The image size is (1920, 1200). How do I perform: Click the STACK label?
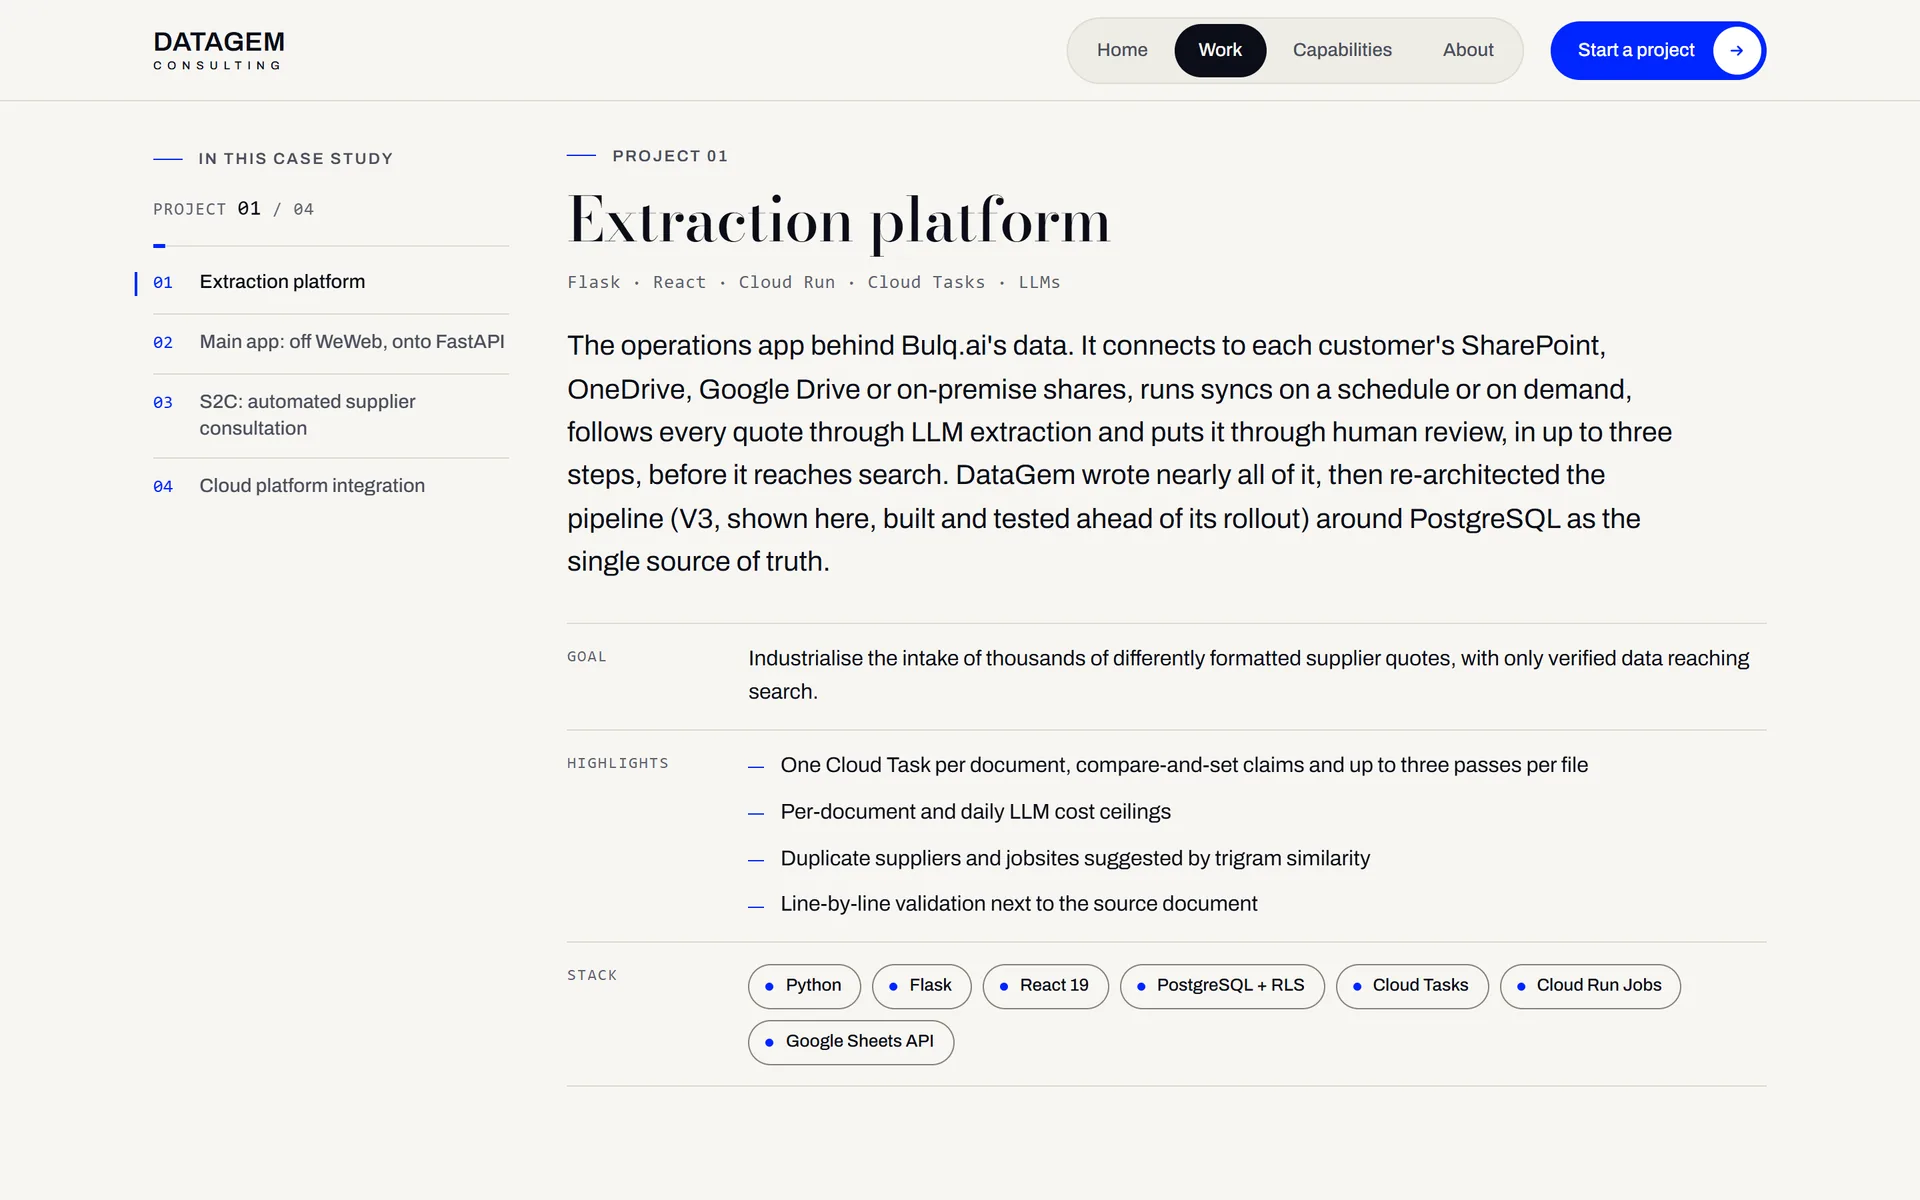click(592, 975)
